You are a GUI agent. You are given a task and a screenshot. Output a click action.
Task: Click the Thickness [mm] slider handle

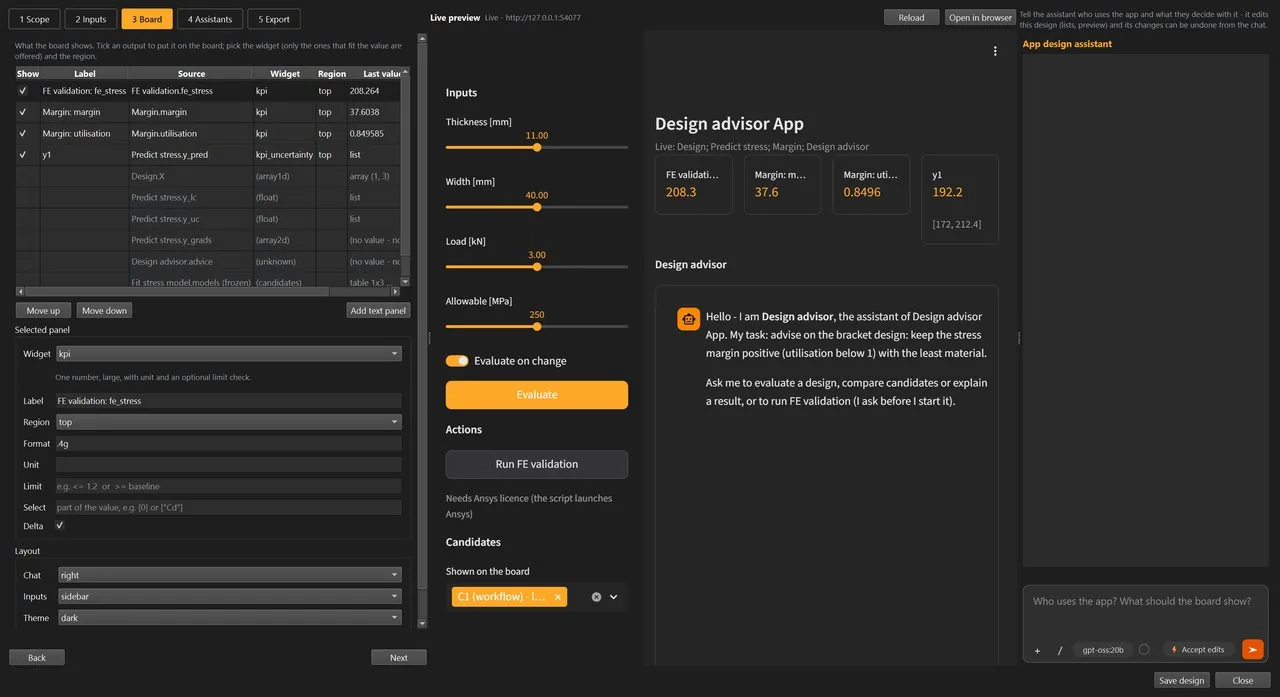tap(537, 147)
